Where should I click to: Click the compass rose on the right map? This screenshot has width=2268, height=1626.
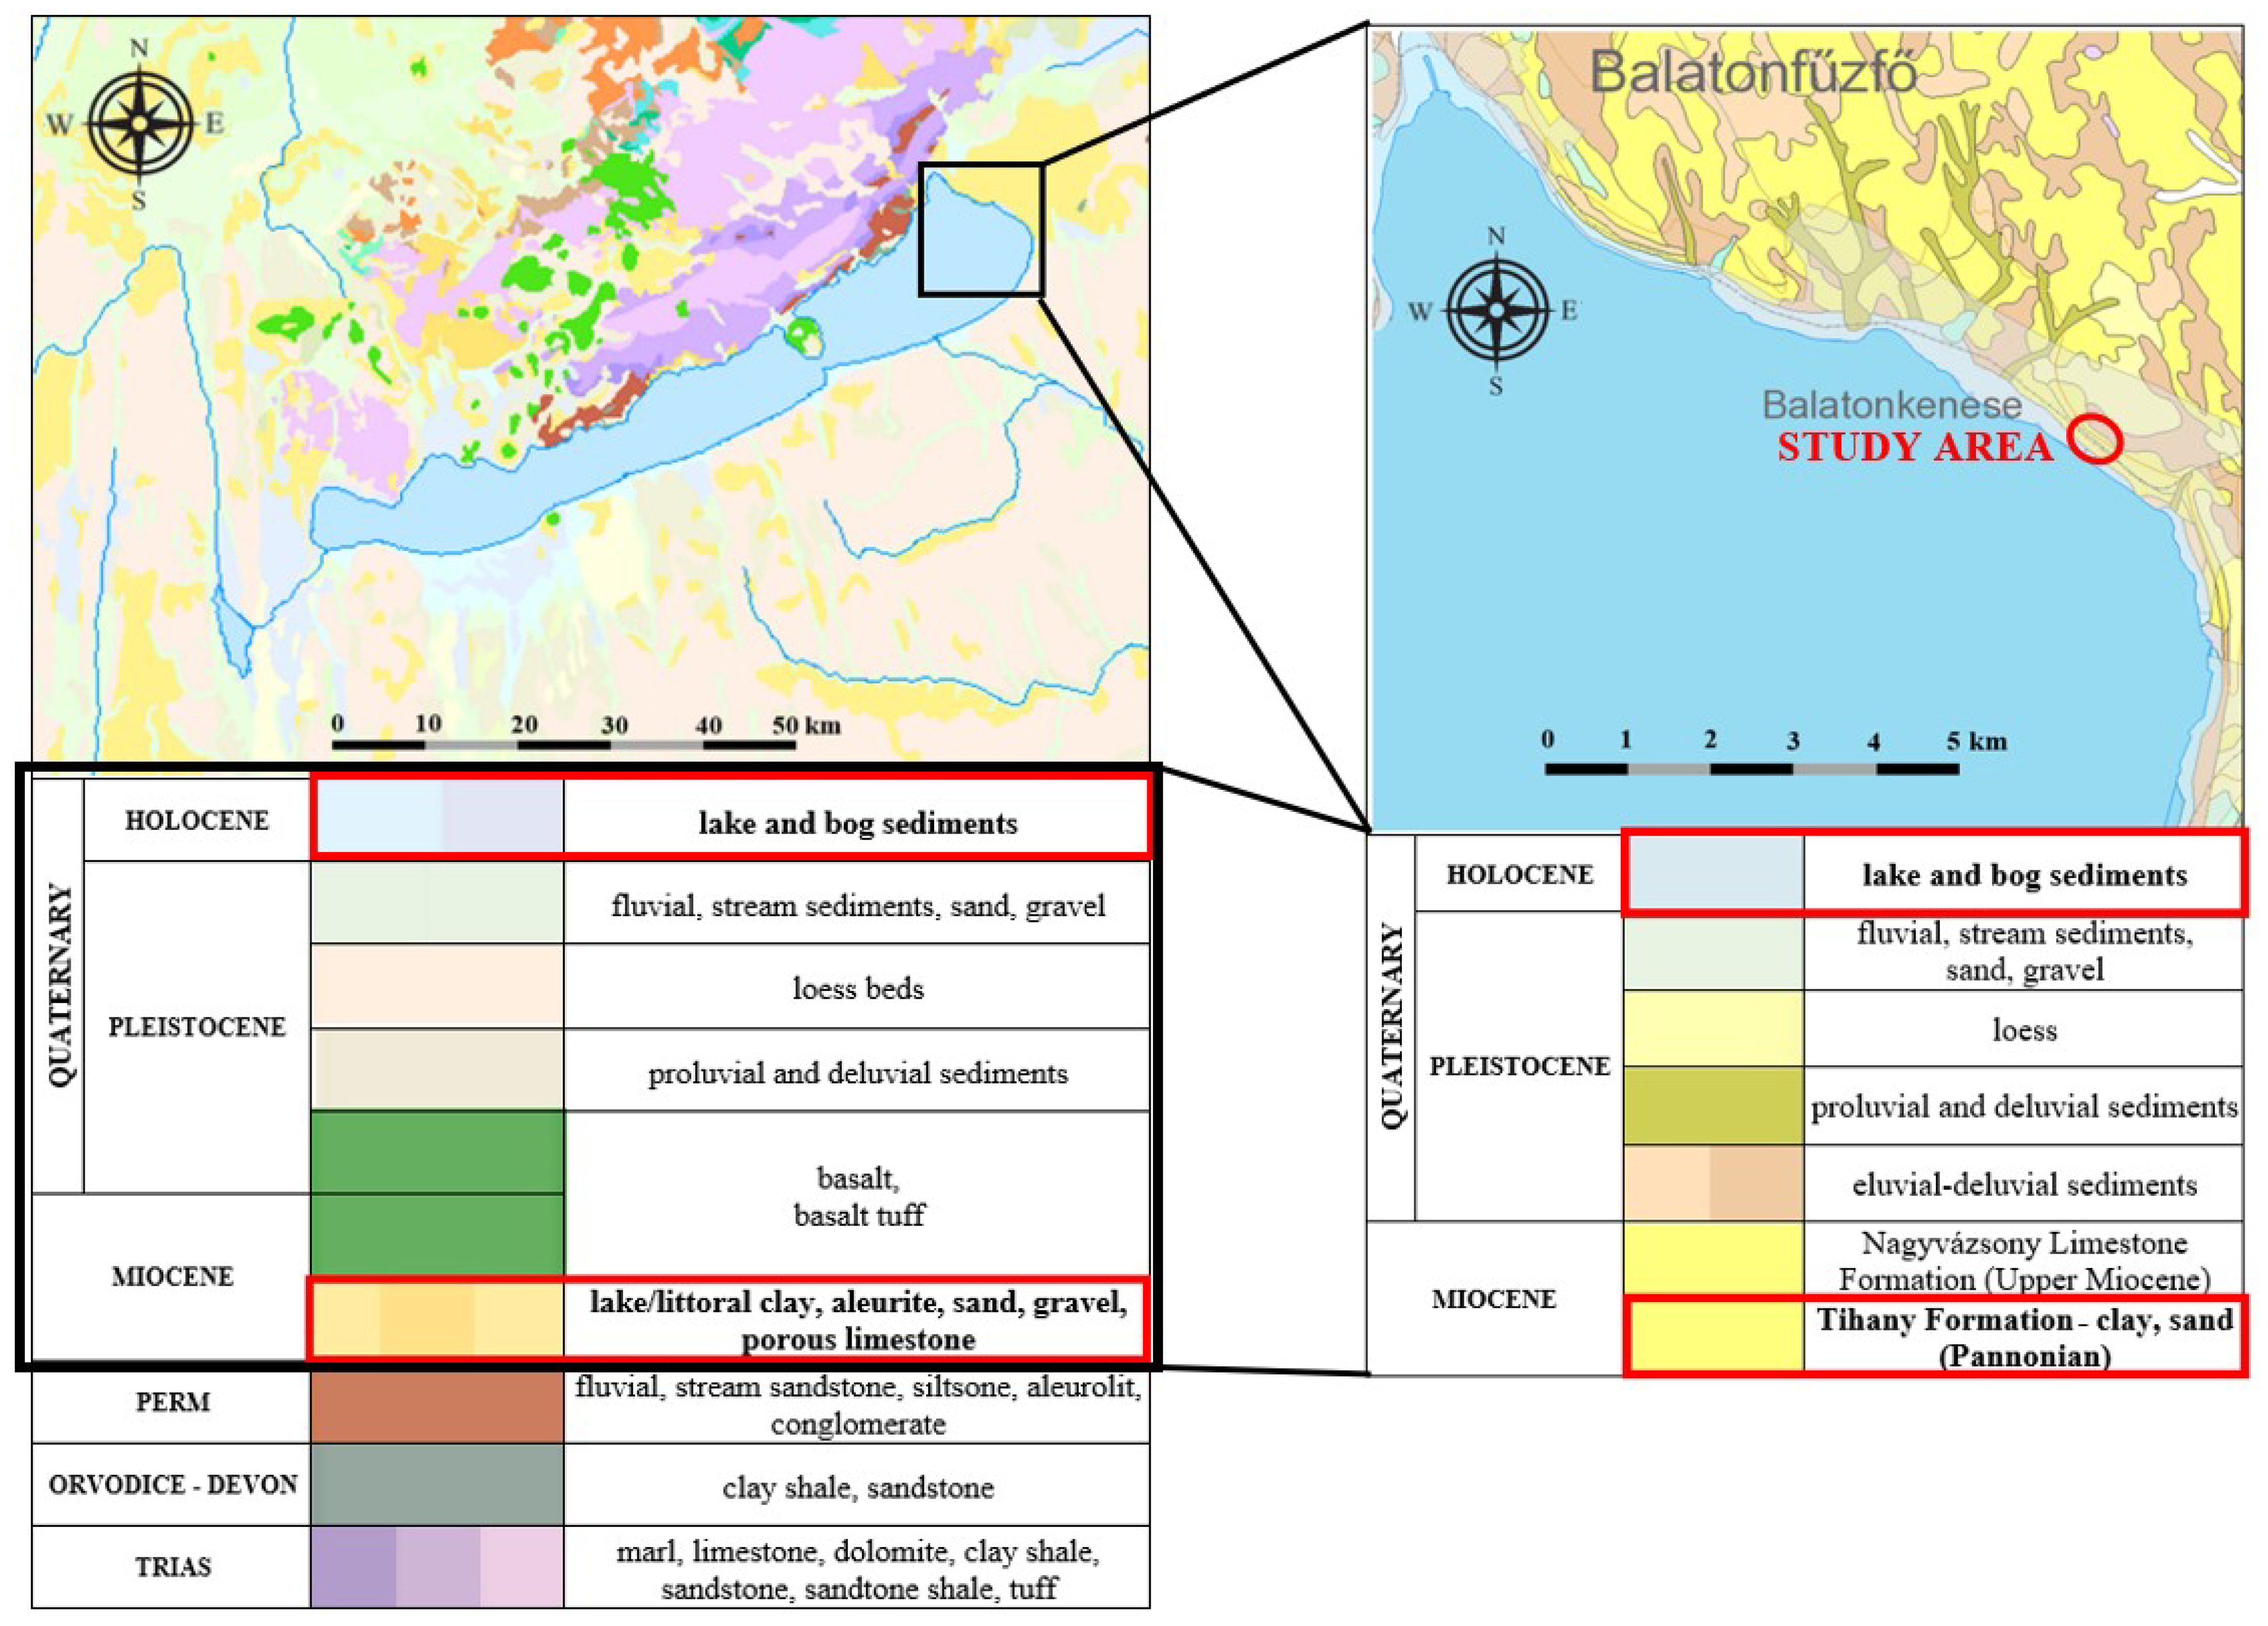[1496, 310]
